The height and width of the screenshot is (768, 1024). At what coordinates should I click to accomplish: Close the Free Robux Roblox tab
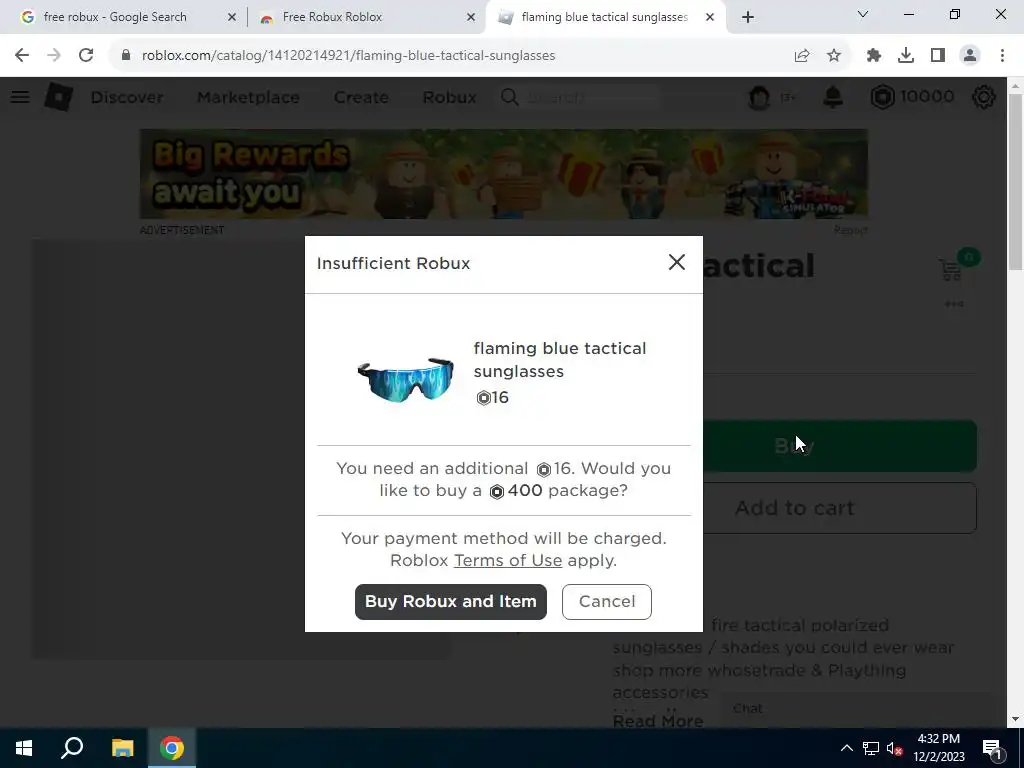(x=471, y=17)
